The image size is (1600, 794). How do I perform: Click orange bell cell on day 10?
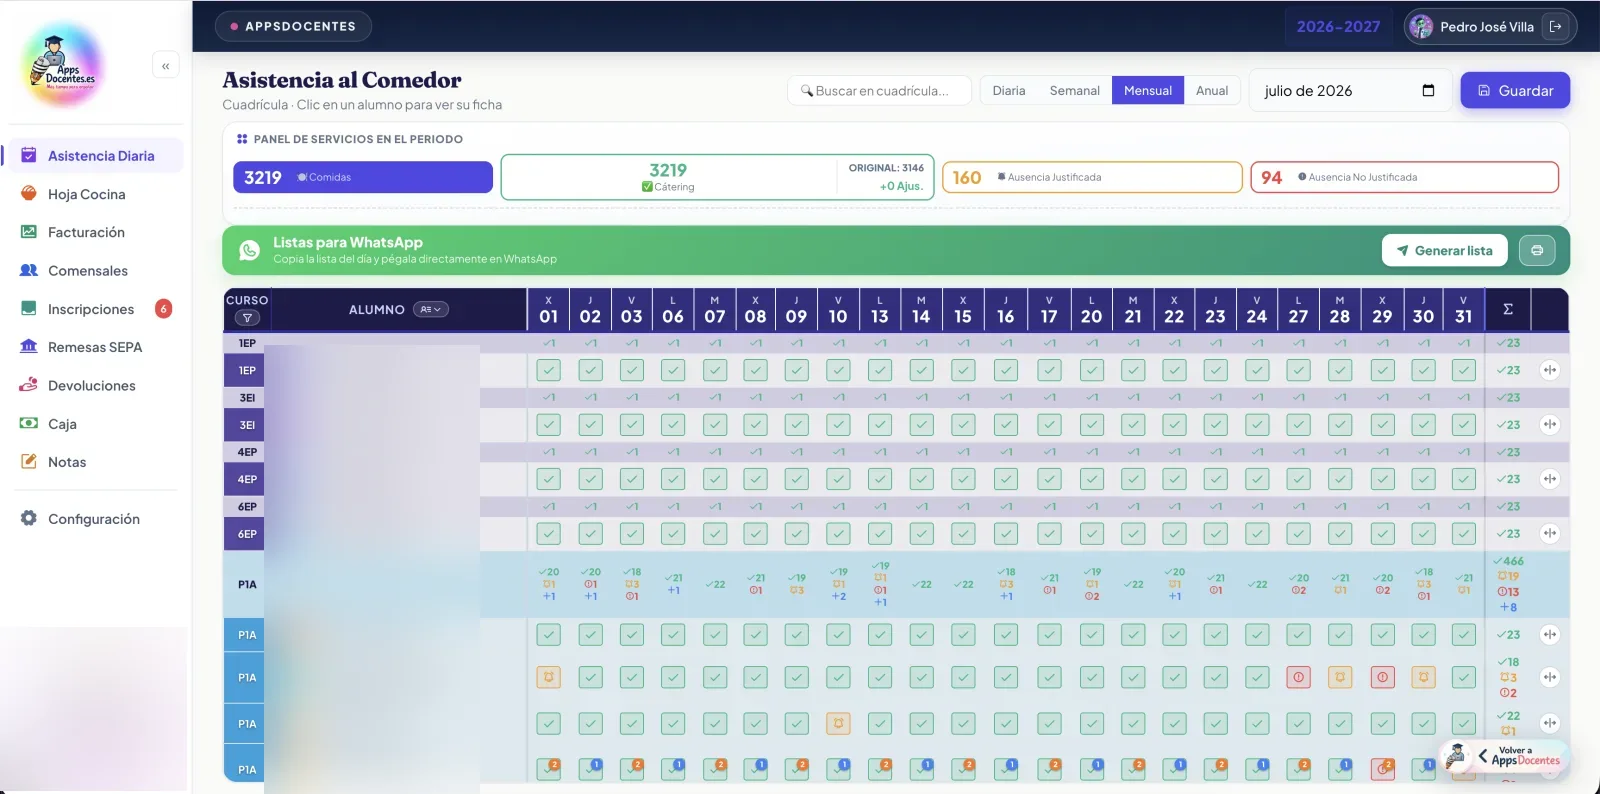(x=838, y=723)
